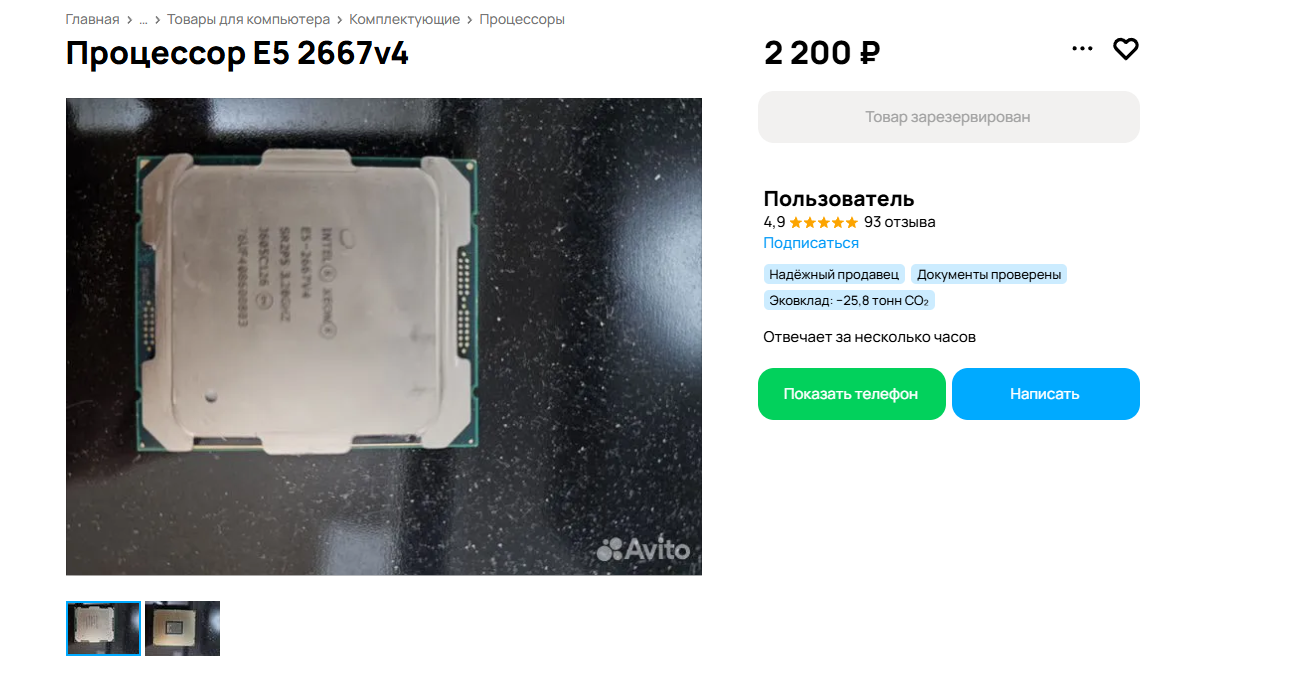
Task: Click the seller's star rating
Action: click(823, 222)
